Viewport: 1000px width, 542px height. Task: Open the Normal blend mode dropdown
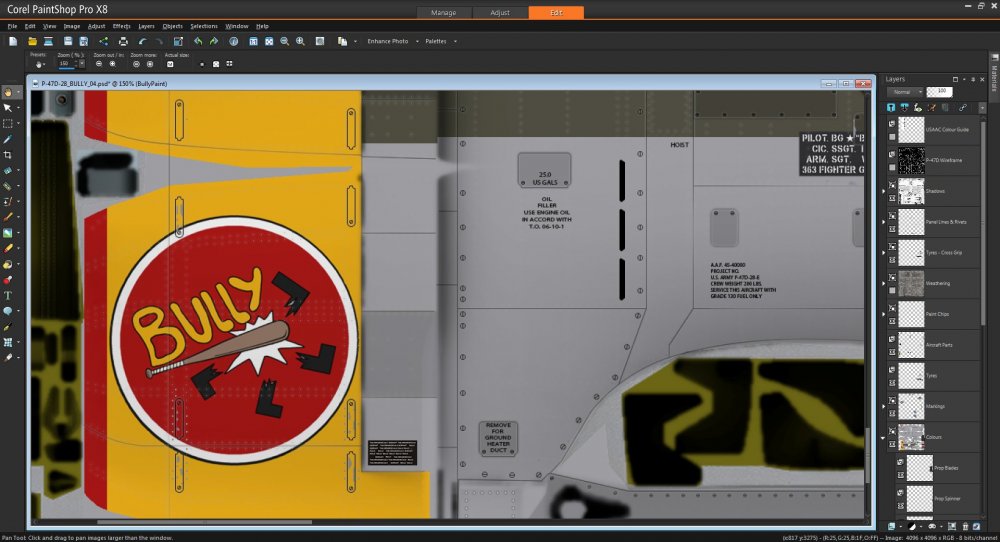point(906,92)
